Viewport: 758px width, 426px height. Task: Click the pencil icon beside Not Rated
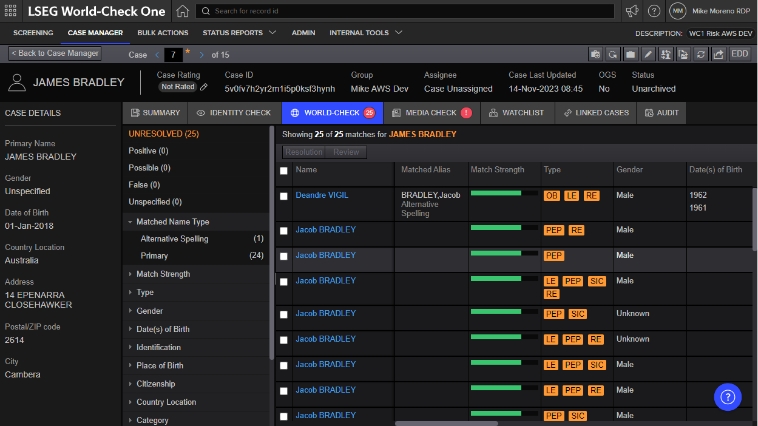pyautogui.click(x=204, y=87)
